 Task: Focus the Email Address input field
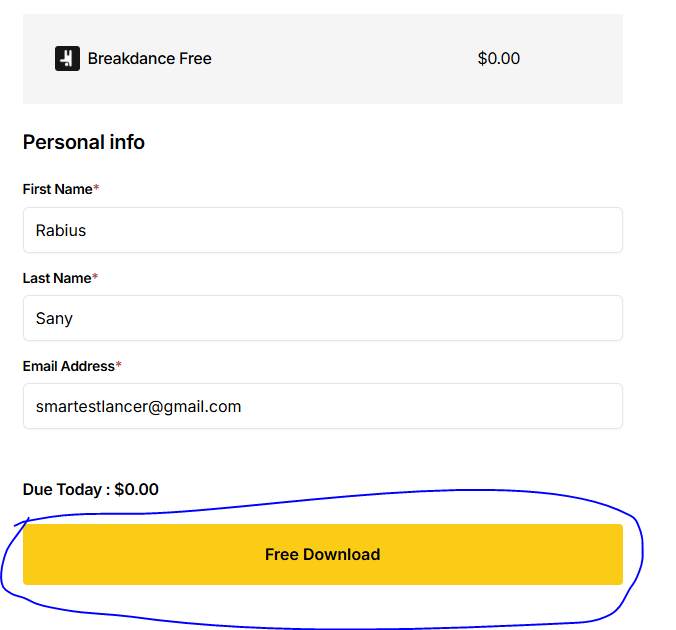[x=323, y=406]
